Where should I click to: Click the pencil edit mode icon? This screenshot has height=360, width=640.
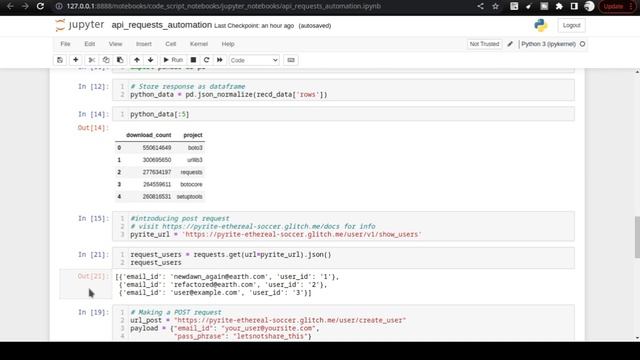click(x=510, y=44)
